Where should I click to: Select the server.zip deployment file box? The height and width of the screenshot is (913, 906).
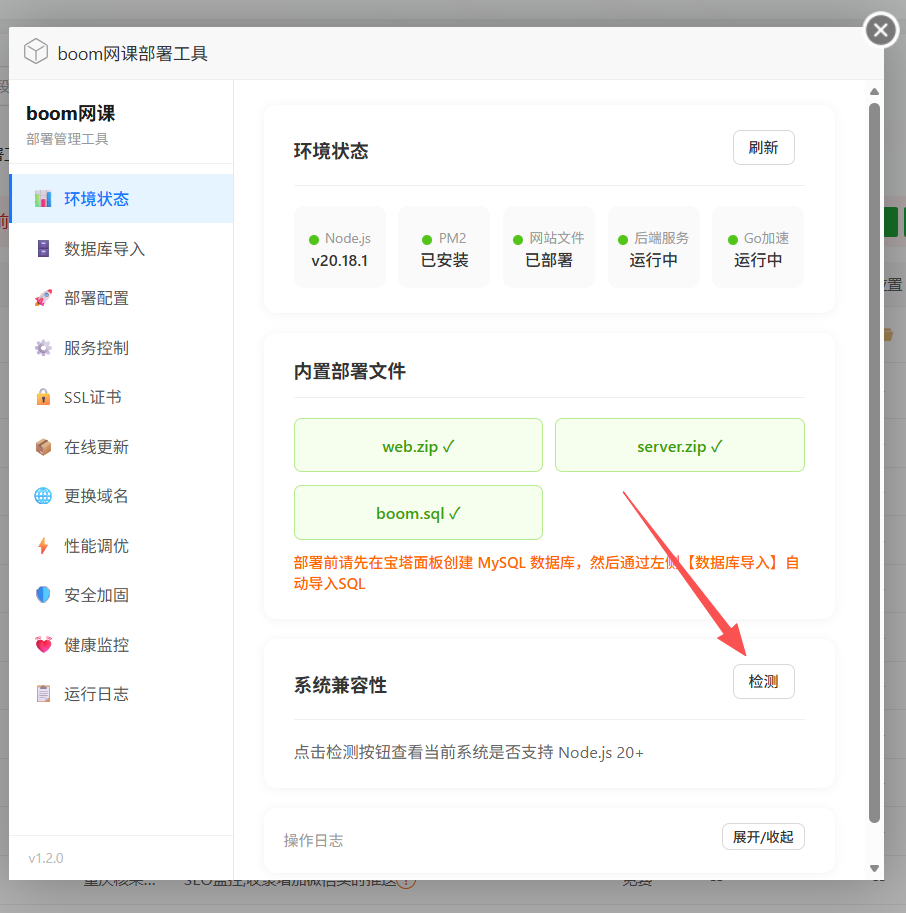pos(679,445)
